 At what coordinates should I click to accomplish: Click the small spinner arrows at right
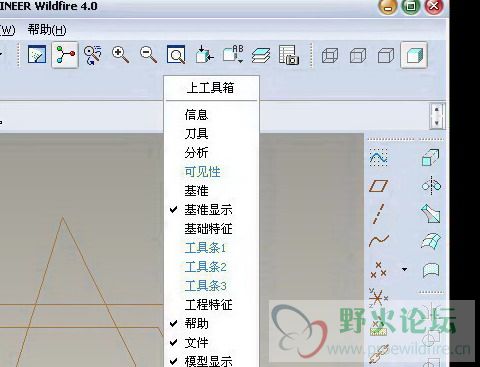coord(437,116)
